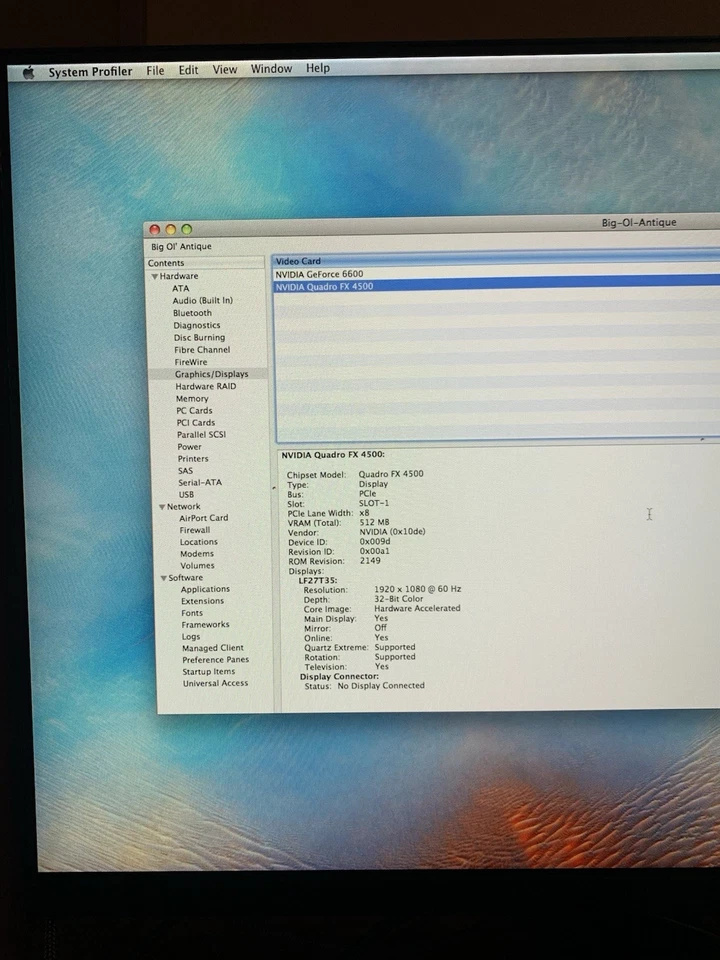
Task: Open the System Profiler menu
Action: click(90, 72)
